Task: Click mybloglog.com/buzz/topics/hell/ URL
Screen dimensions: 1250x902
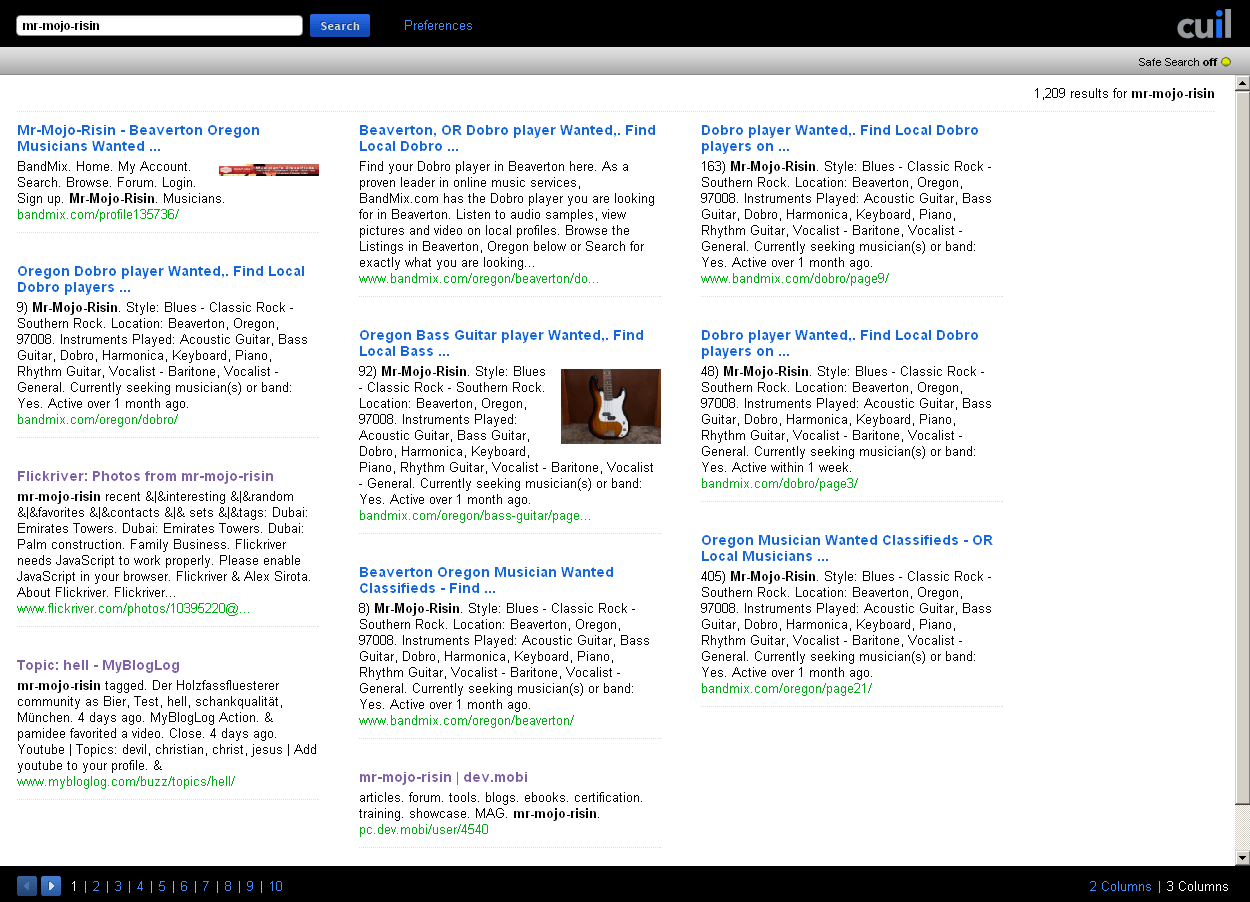Action: click(x=126, y=782)
